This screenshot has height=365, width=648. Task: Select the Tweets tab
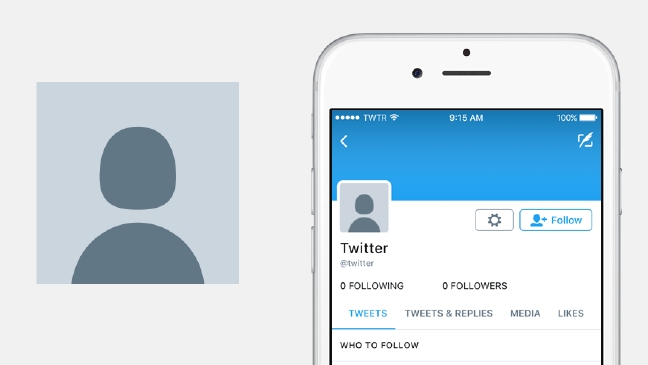(x=368, y=313)
